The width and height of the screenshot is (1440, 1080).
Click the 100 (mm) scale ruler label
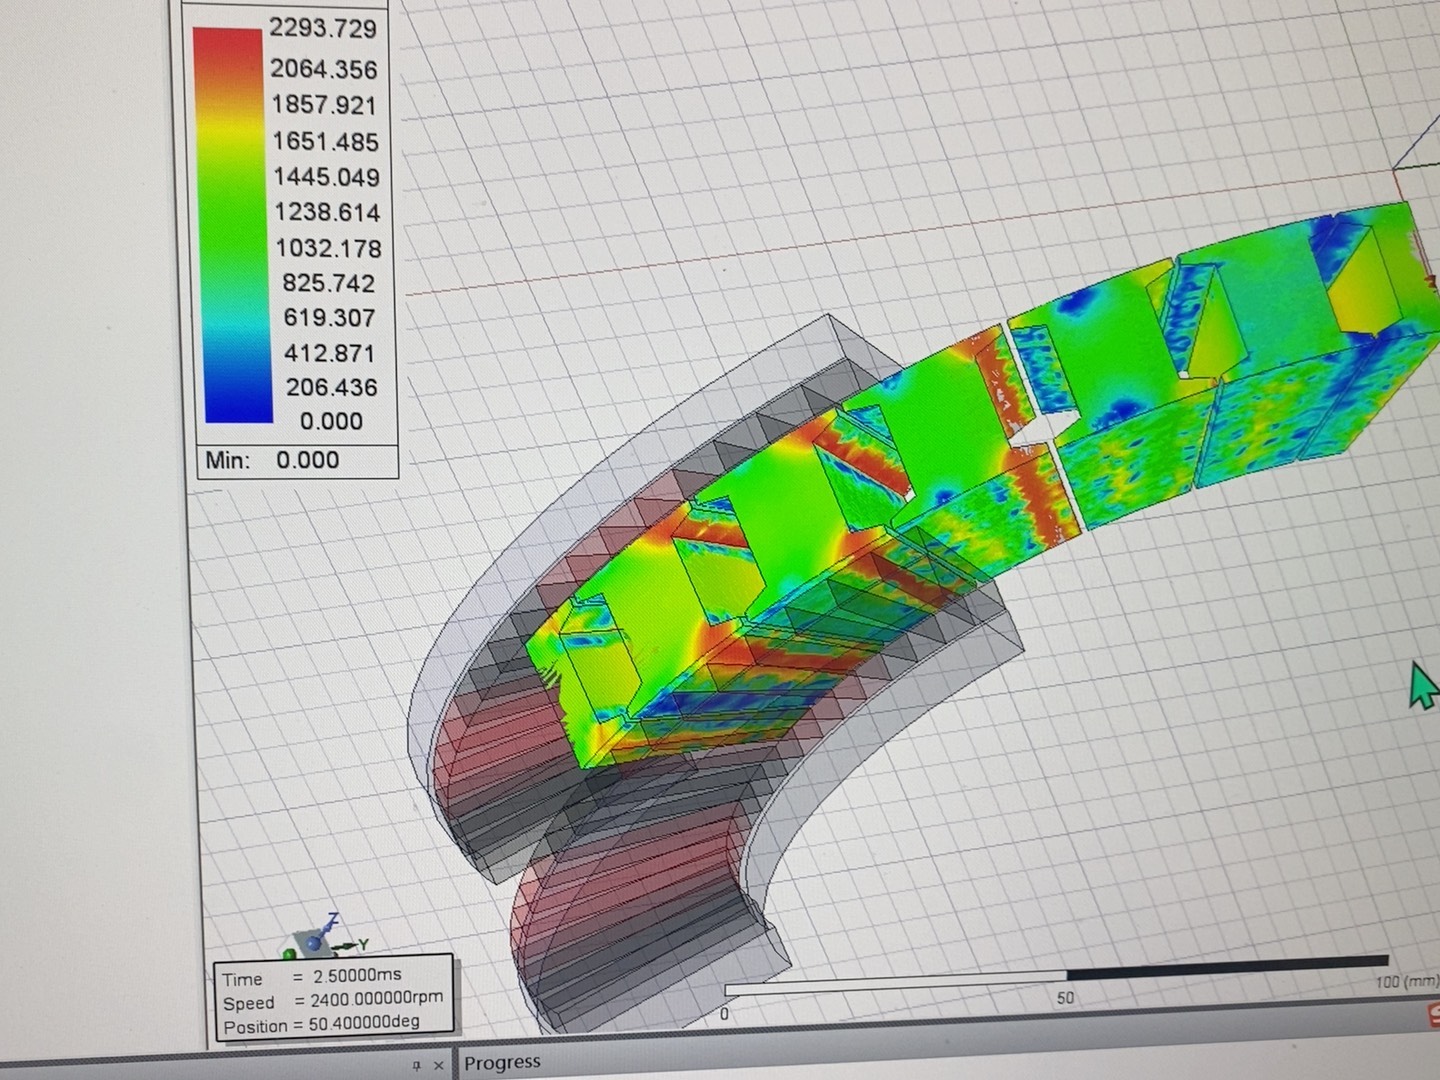click(1407, 982)
